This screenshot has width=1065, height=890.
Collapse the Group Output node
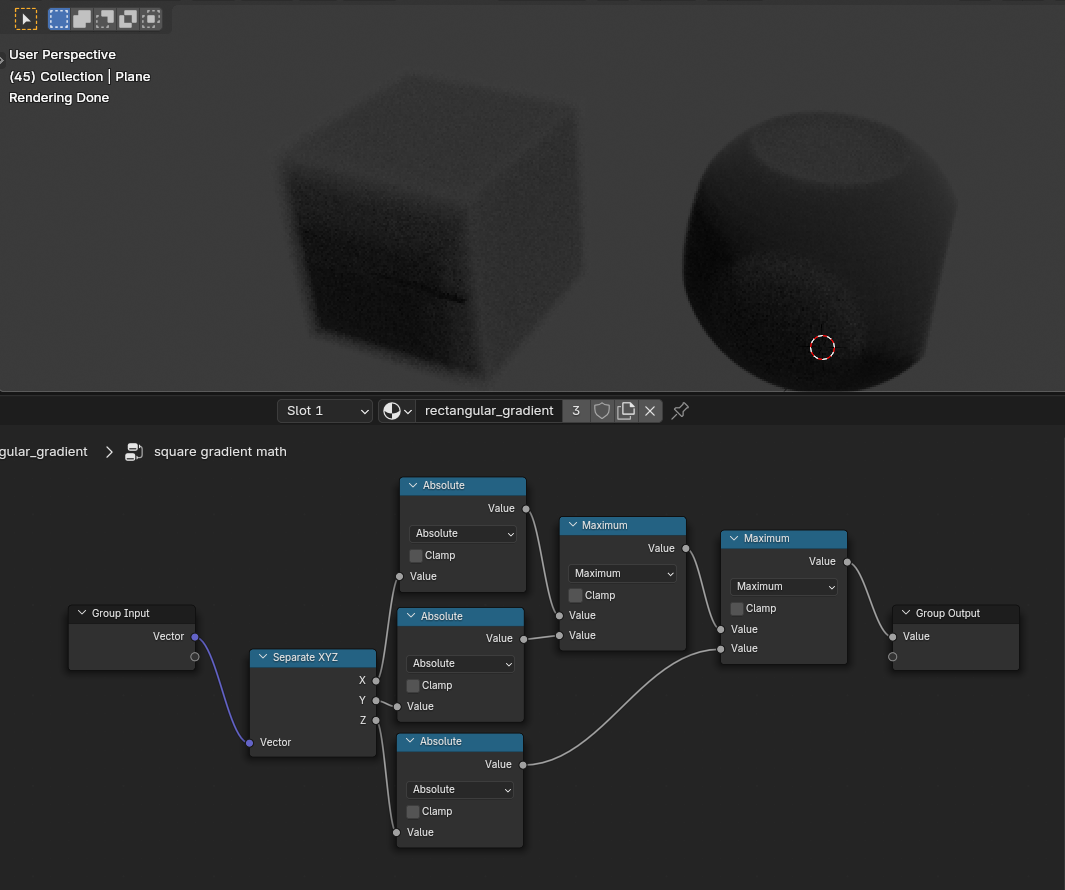(906, 613)
